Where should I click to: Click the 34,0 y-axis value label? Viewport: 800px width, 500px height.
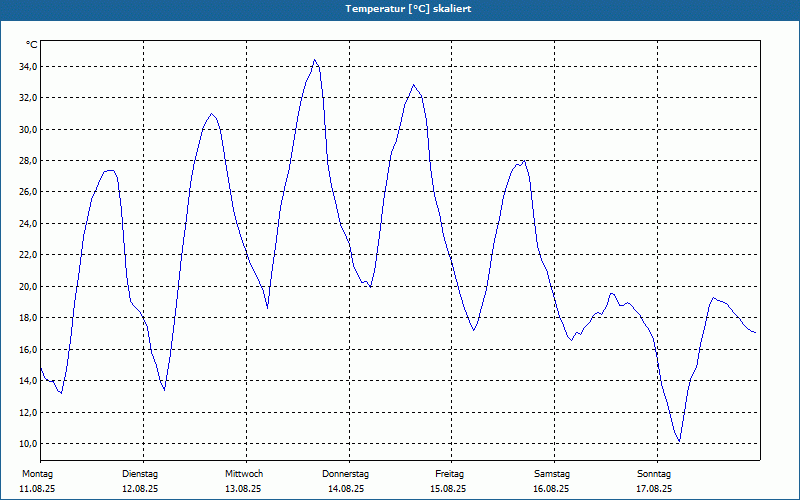click(26, 67)
